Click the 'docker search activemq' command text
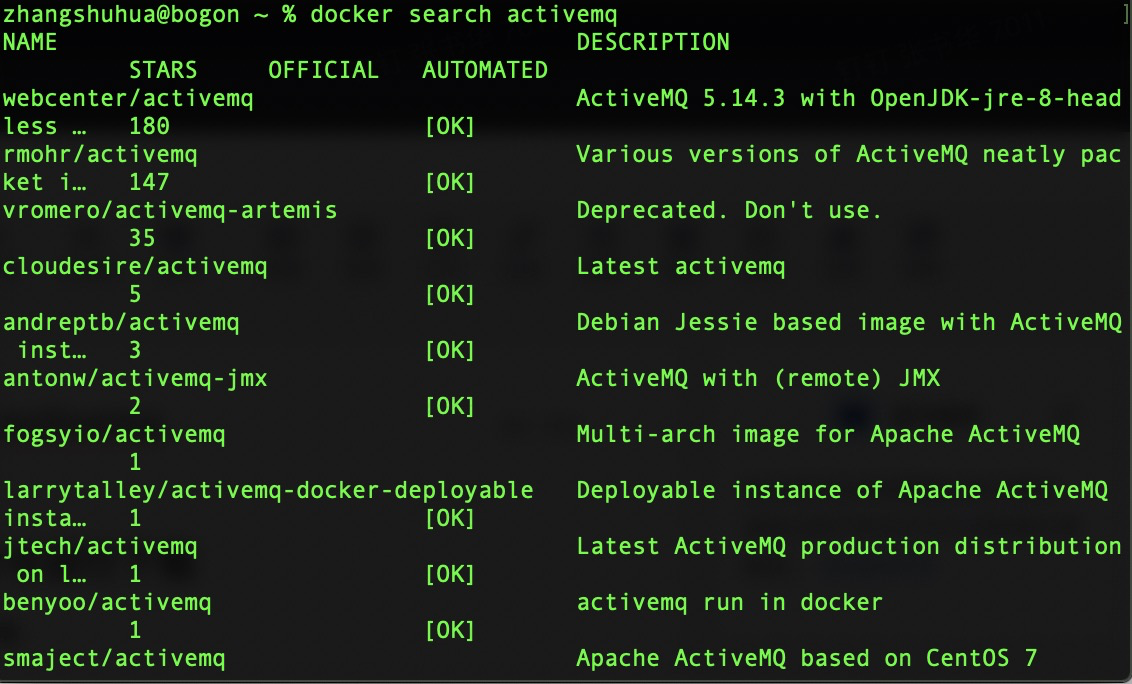This screenshot has height=684, width=1132. [463, 14]
